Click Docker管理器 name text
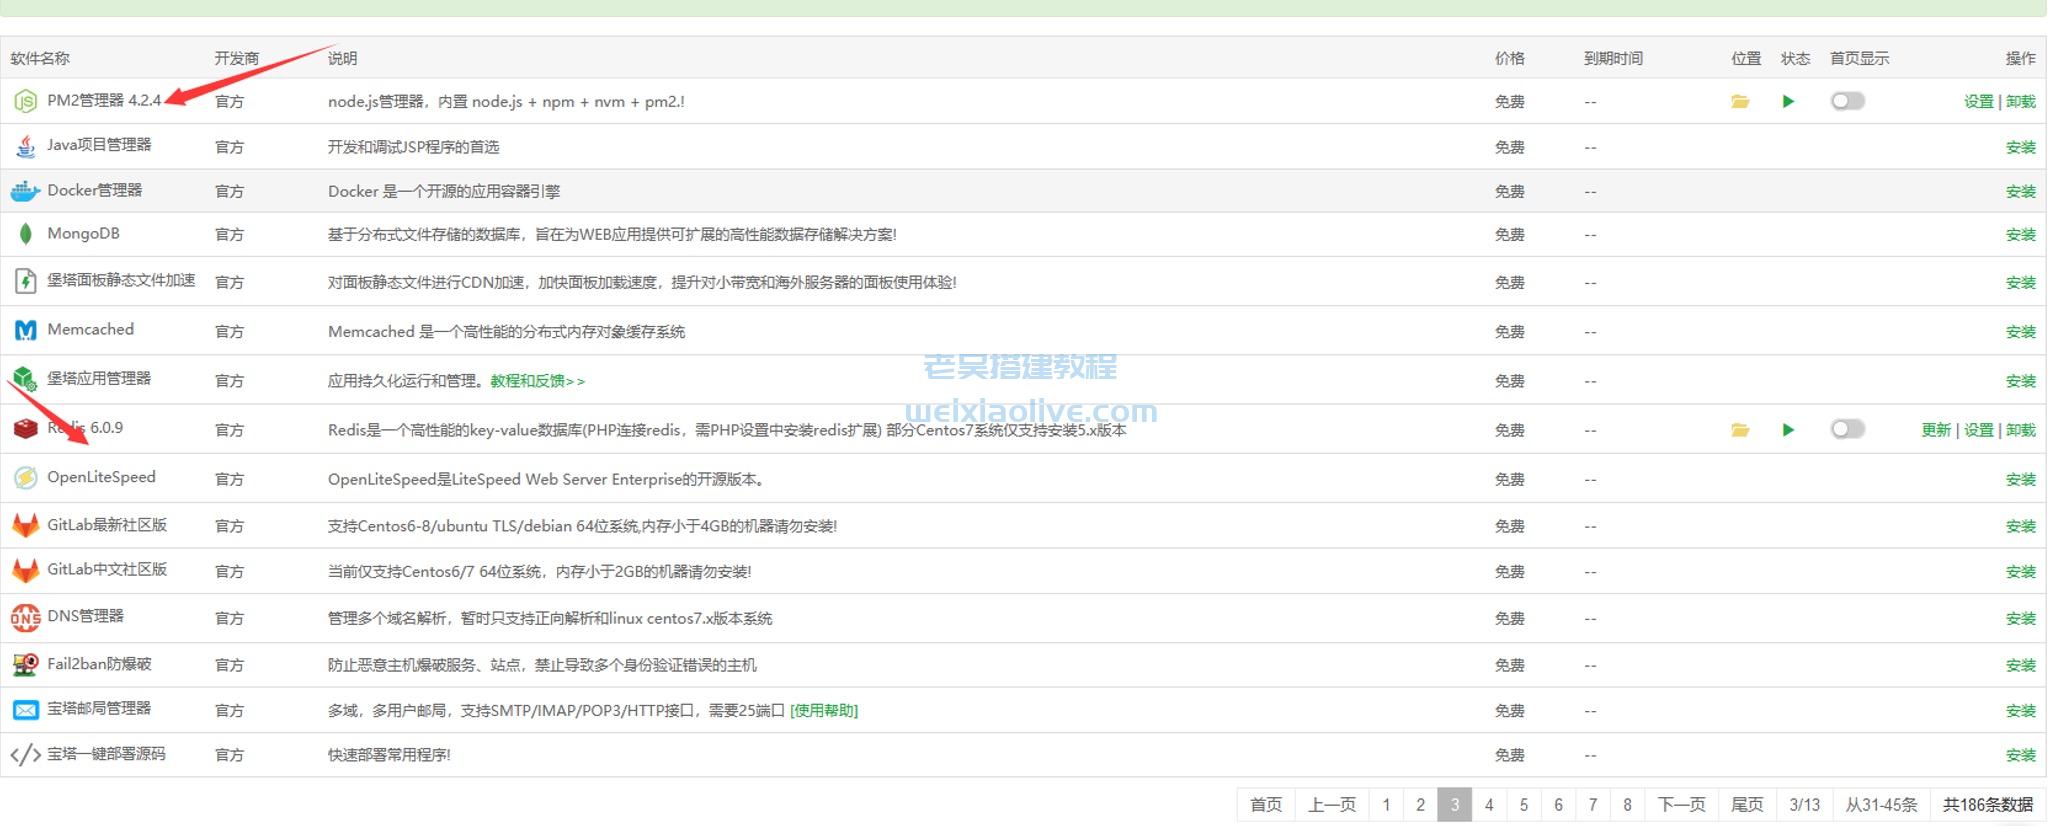This screenshot has width=2062, height=826. pyautogui.click(x=95, y=190)
